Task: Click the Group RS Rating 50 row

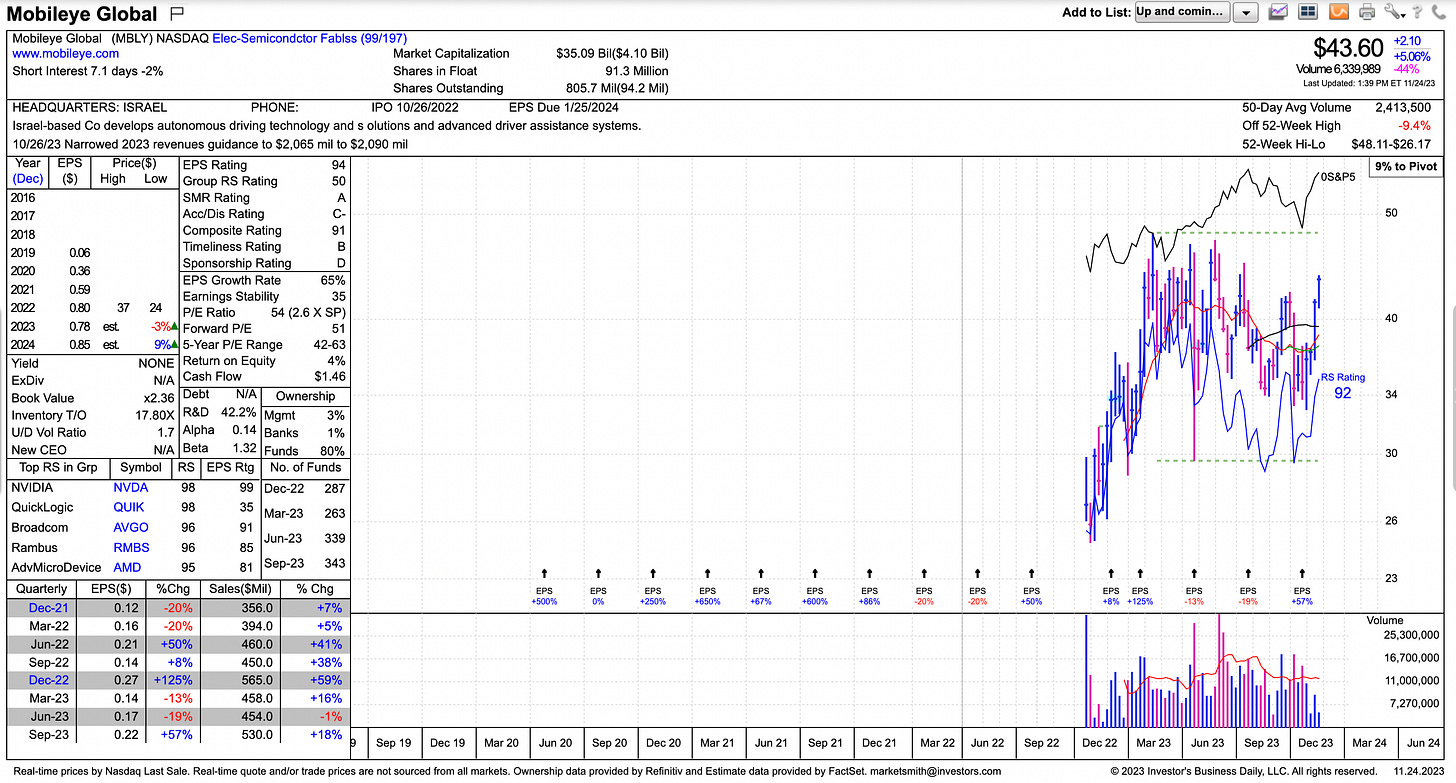Action: (x=264, y=181)
